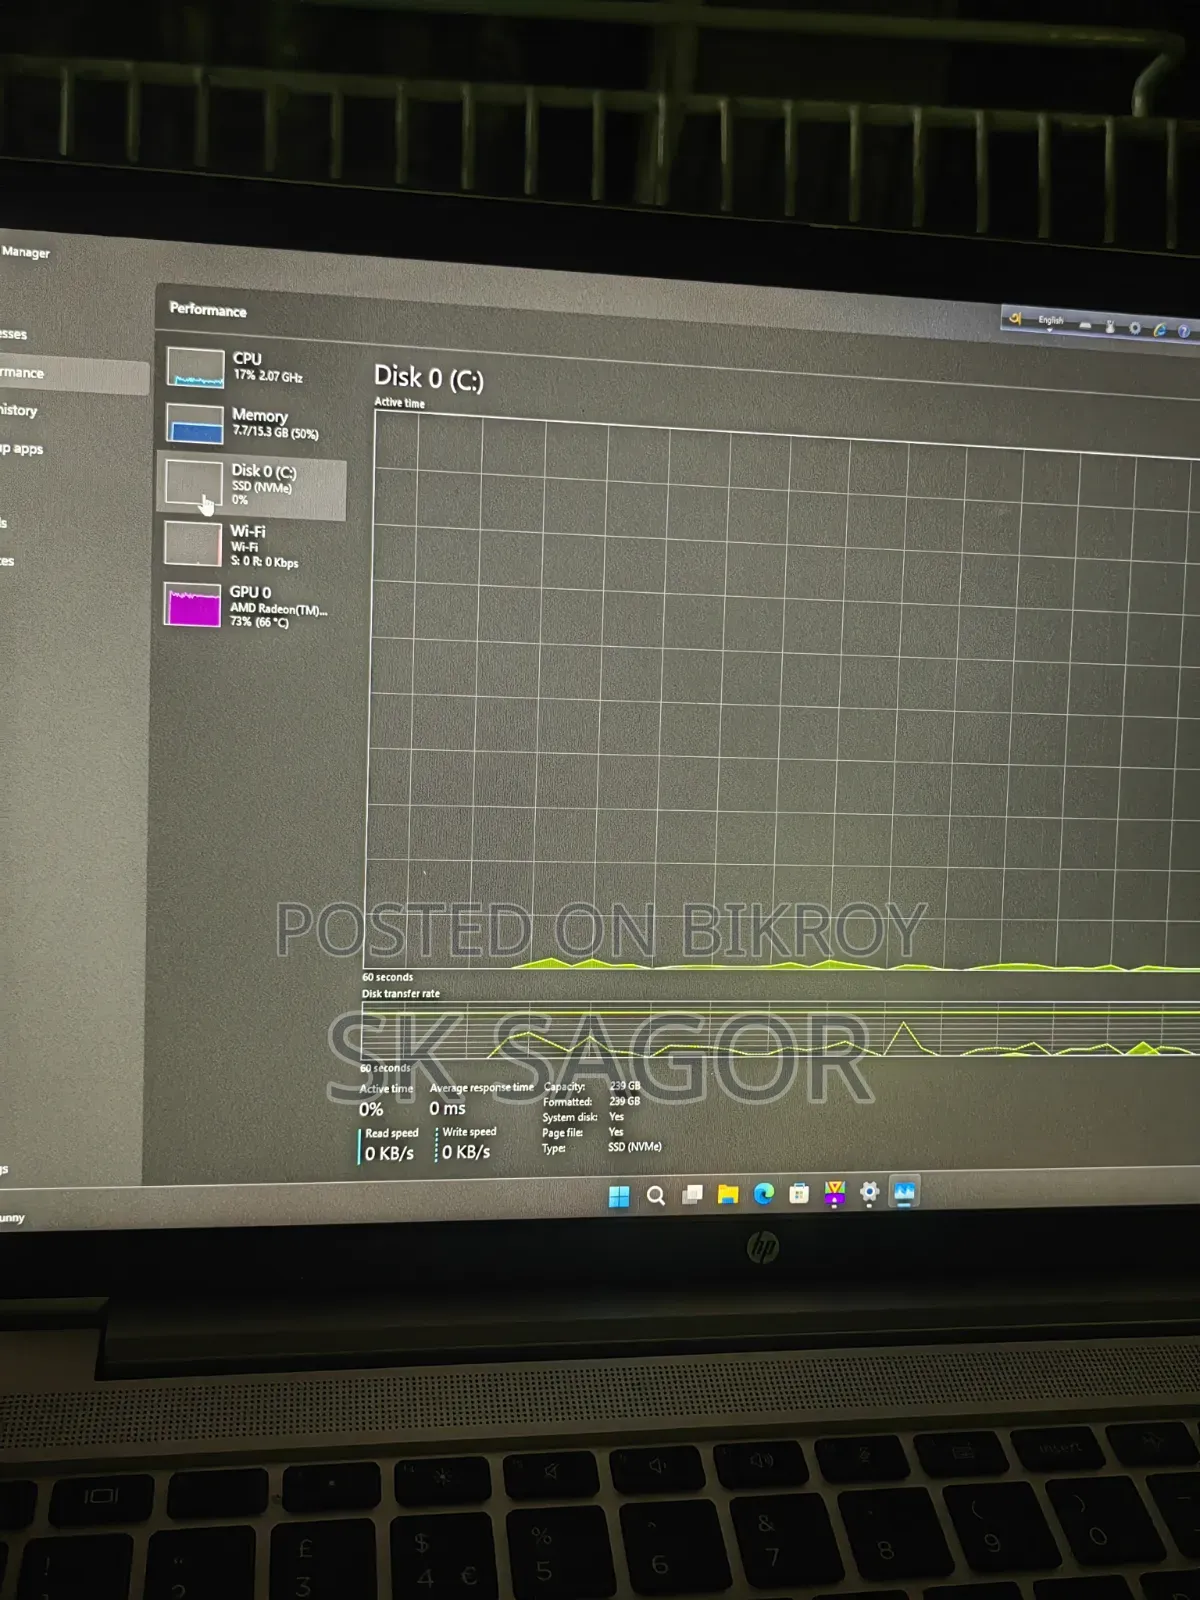Click the '7.7/15.3 GB (50%)' memory text
Image resolution: width=1200 pixels, height=1600 pixels.
click(x=276, y=432)
